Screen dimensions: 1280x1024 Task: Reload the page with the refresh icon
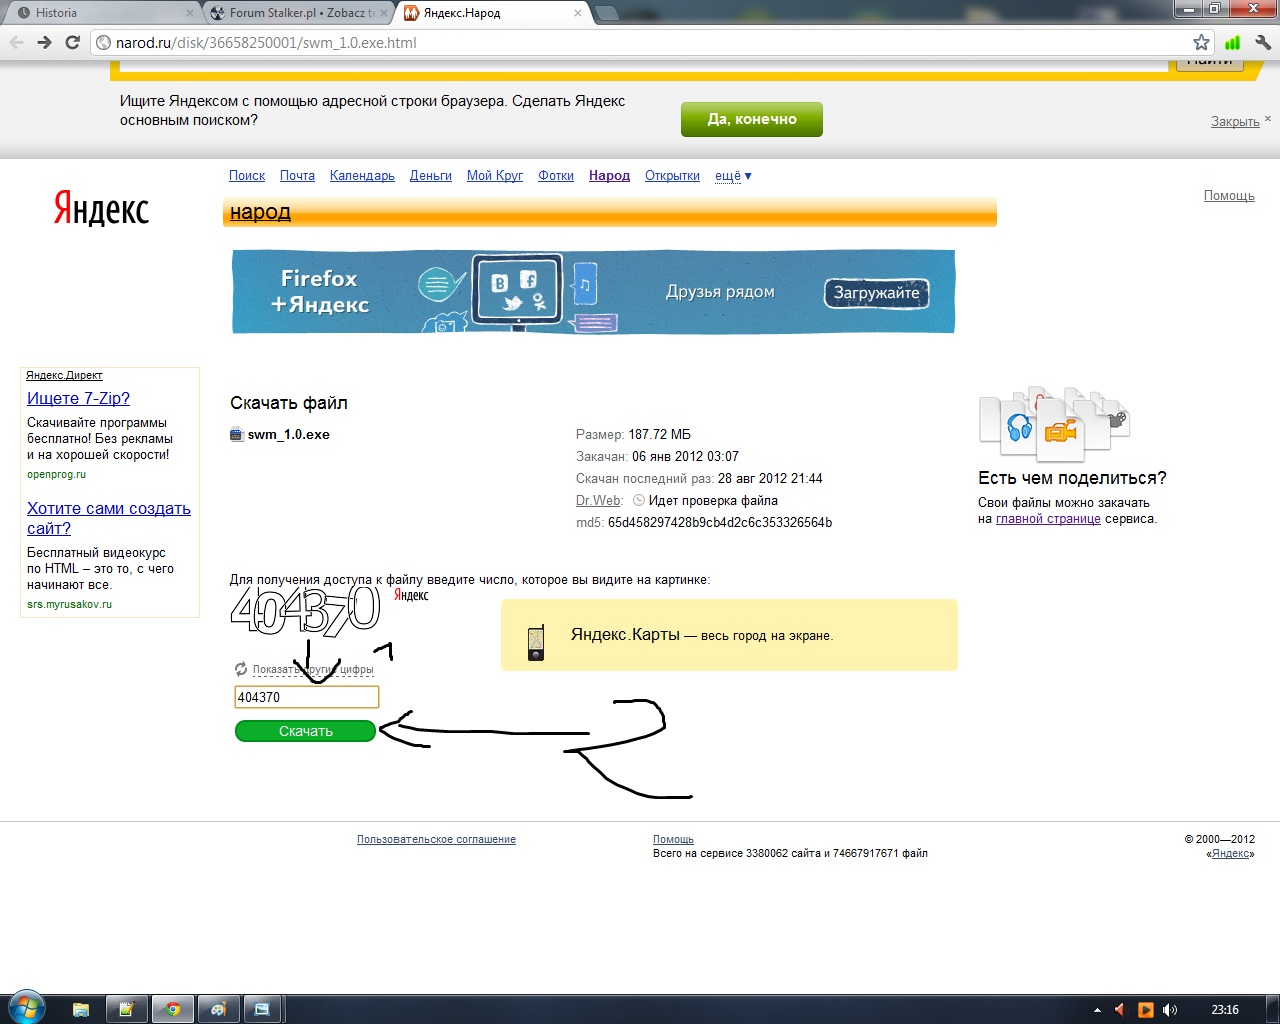coord(72,42)
